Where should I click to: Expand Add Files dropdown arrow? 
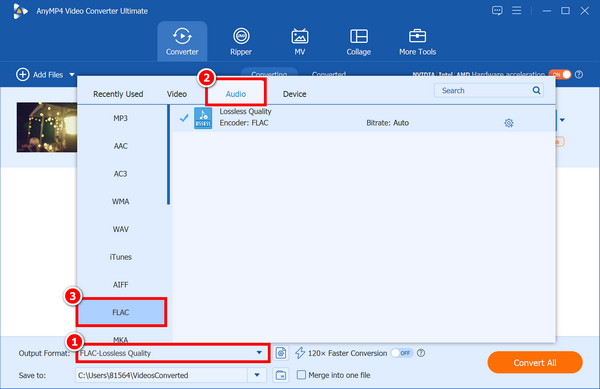click(72, 75)
